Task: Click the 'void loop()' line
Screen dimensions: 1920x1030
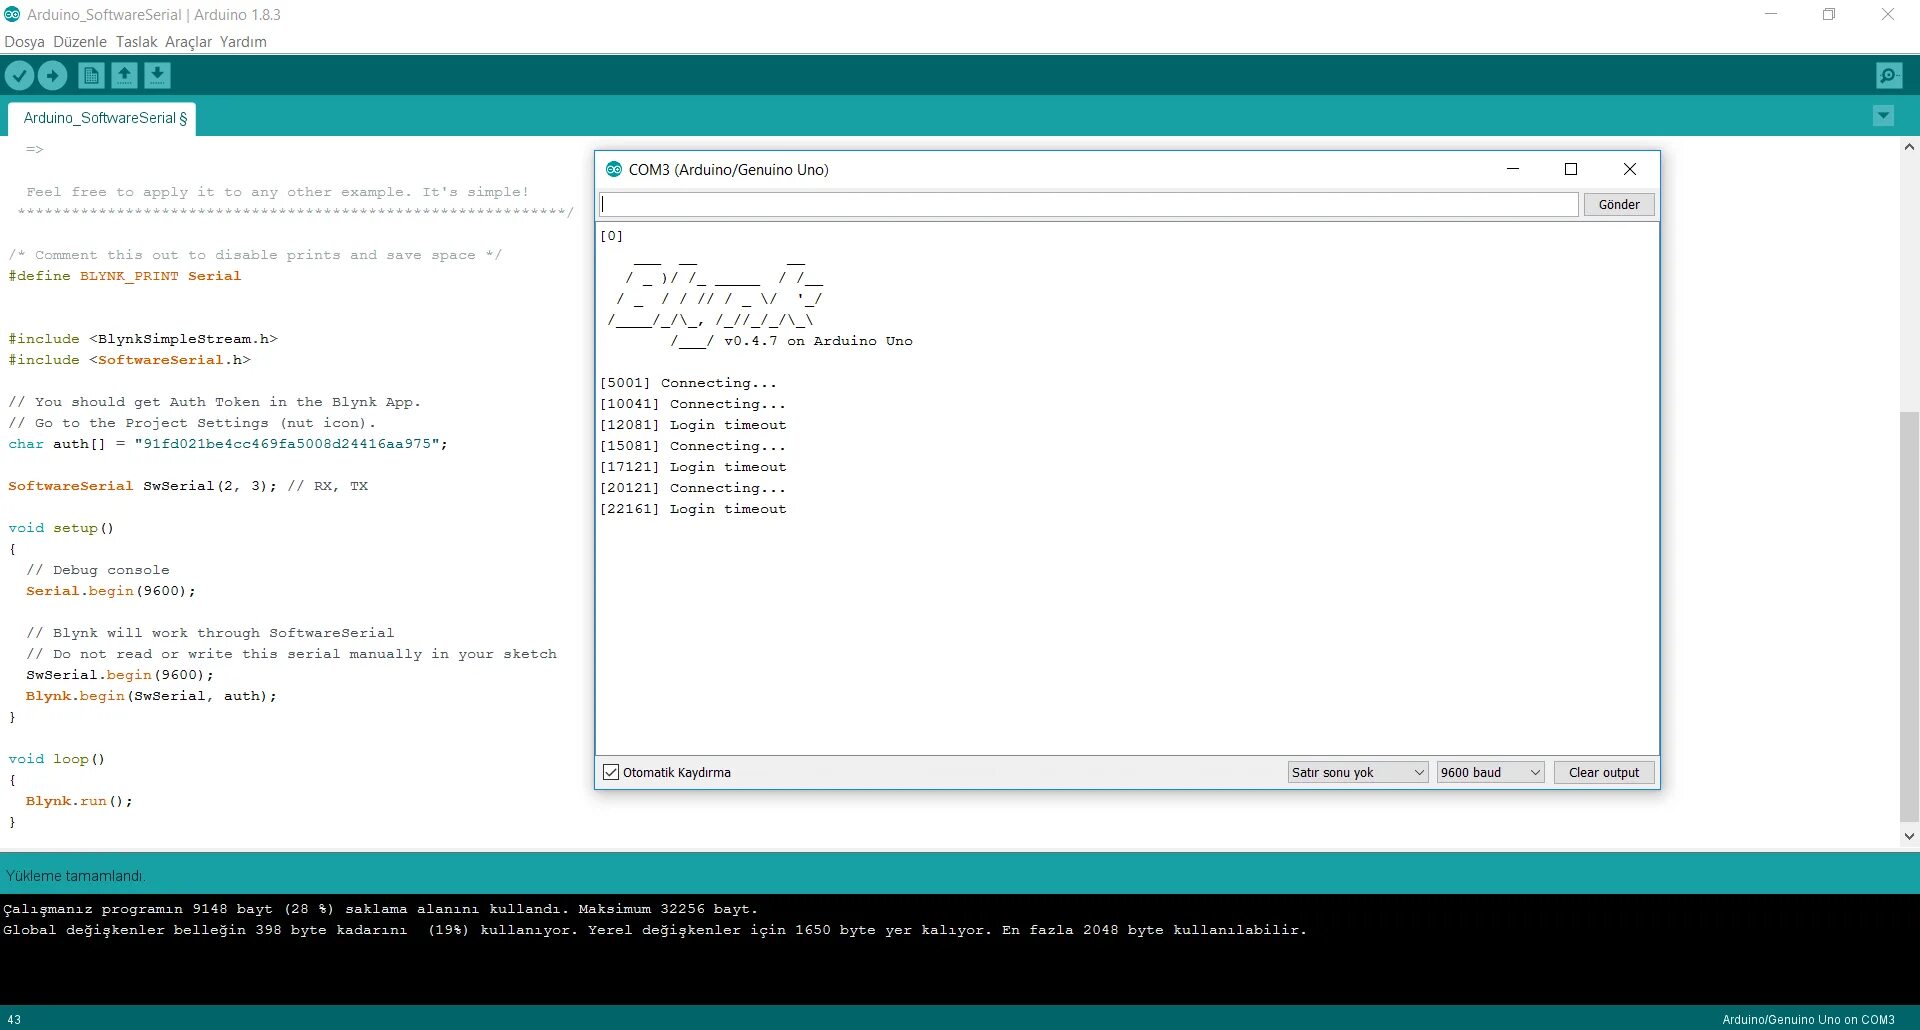Action: [x=57, y=759]
